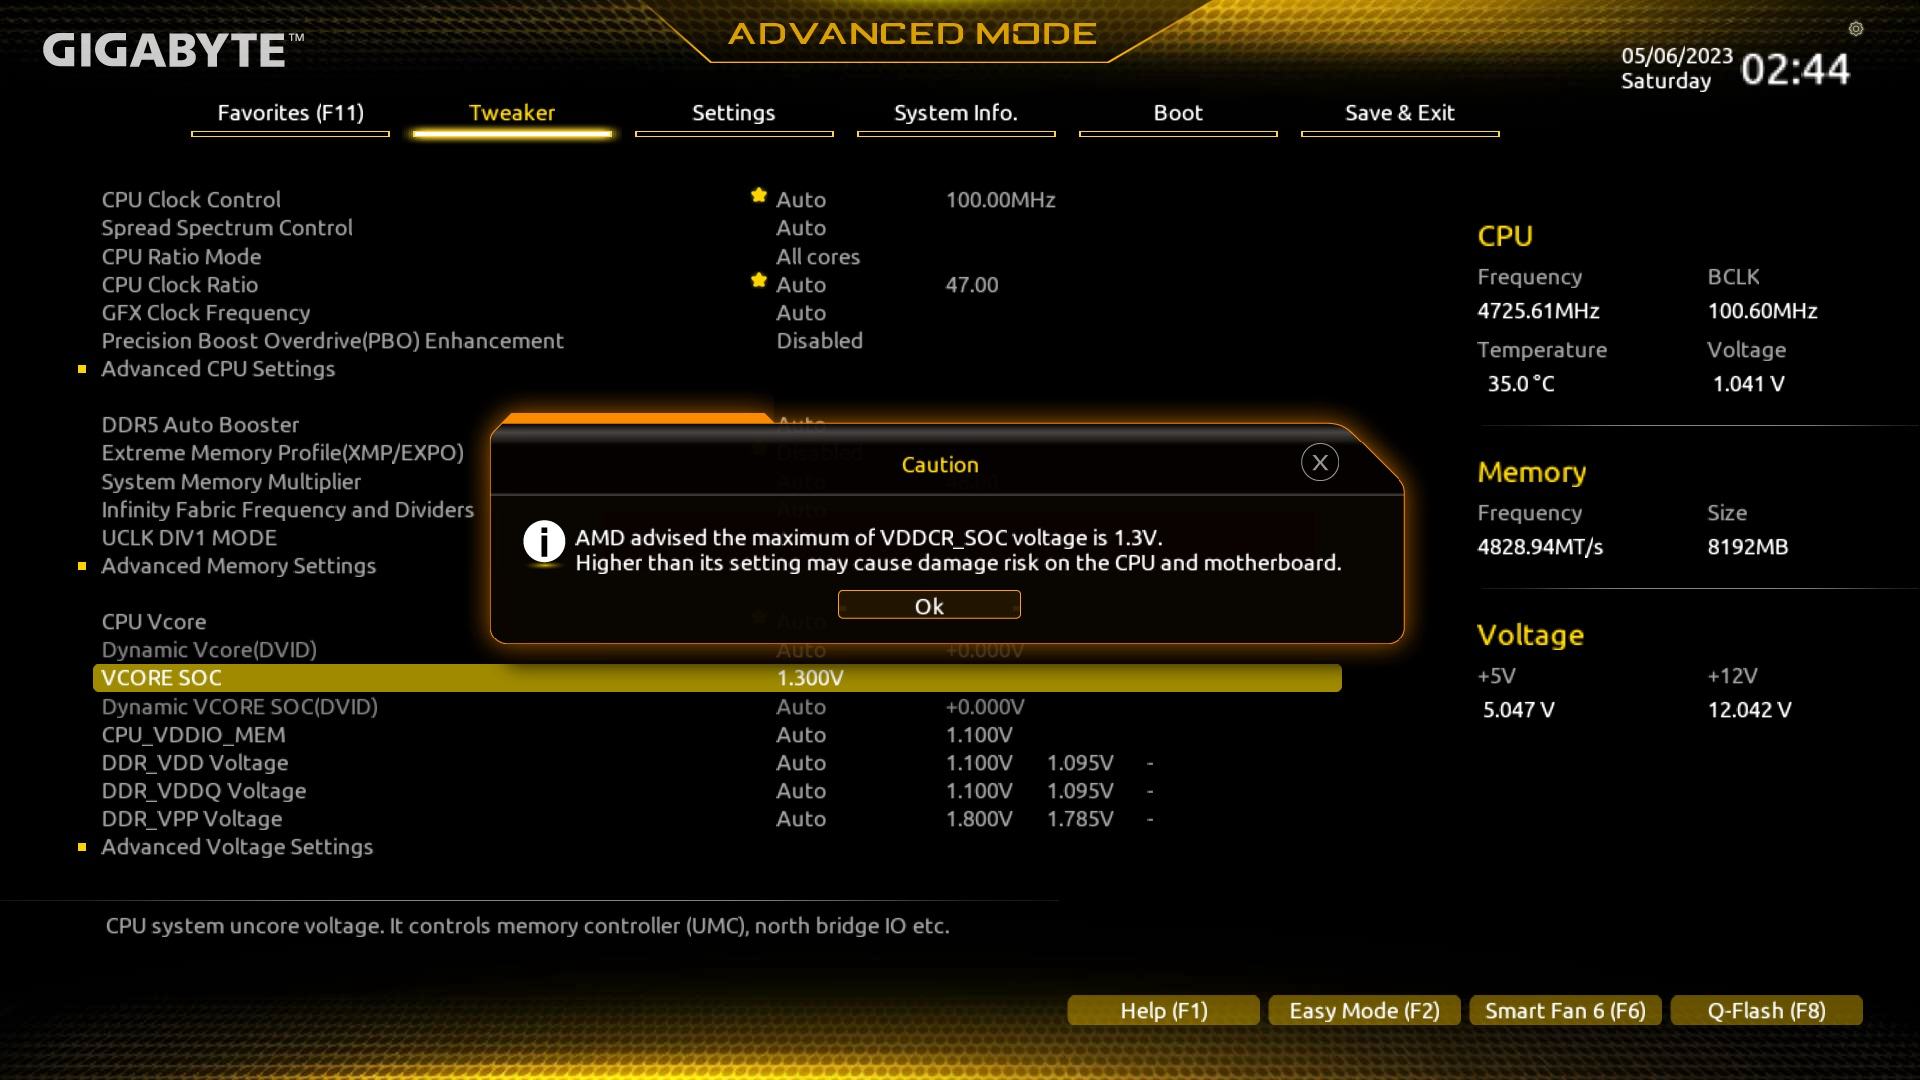Select DDR_VPP Voltage row

pyautogui.click(x=717, y=819)
